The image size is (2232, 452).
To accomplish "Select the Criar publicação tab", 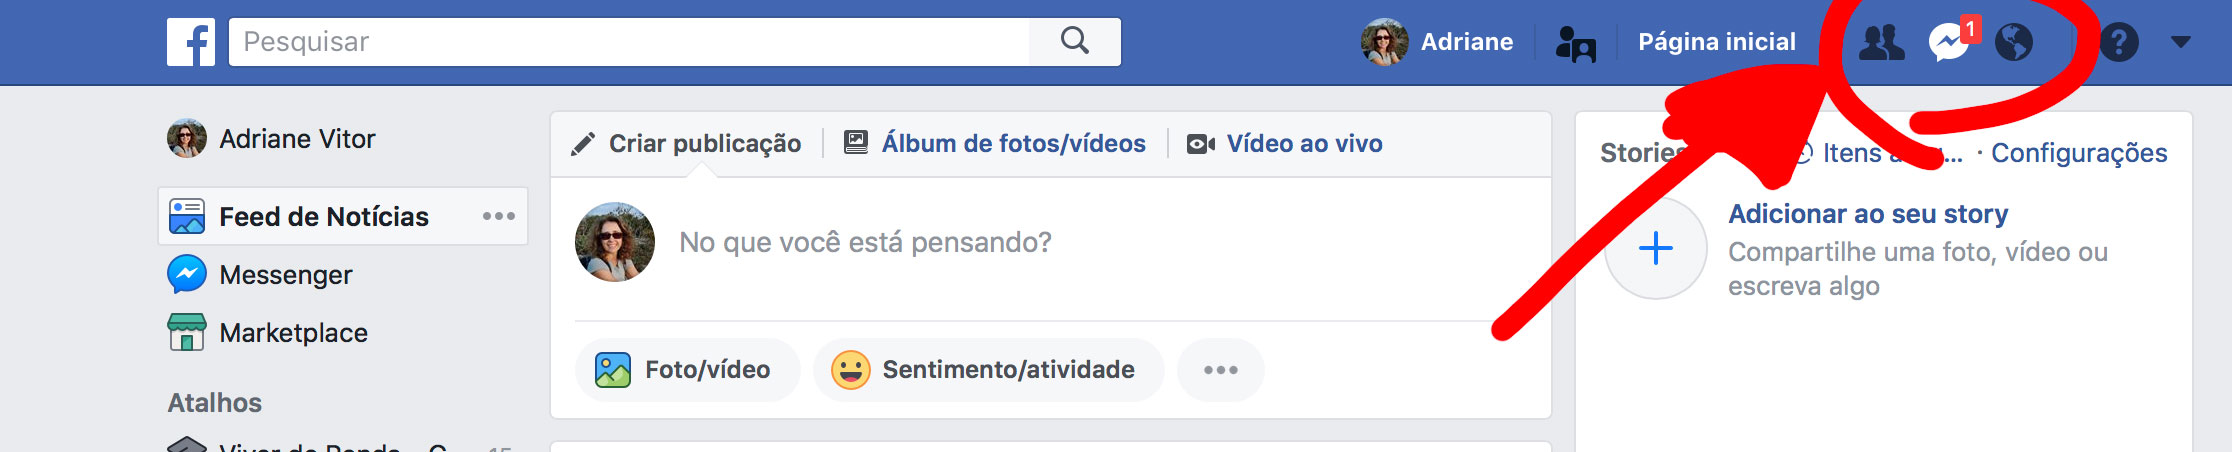I will [x=686, y=144].
